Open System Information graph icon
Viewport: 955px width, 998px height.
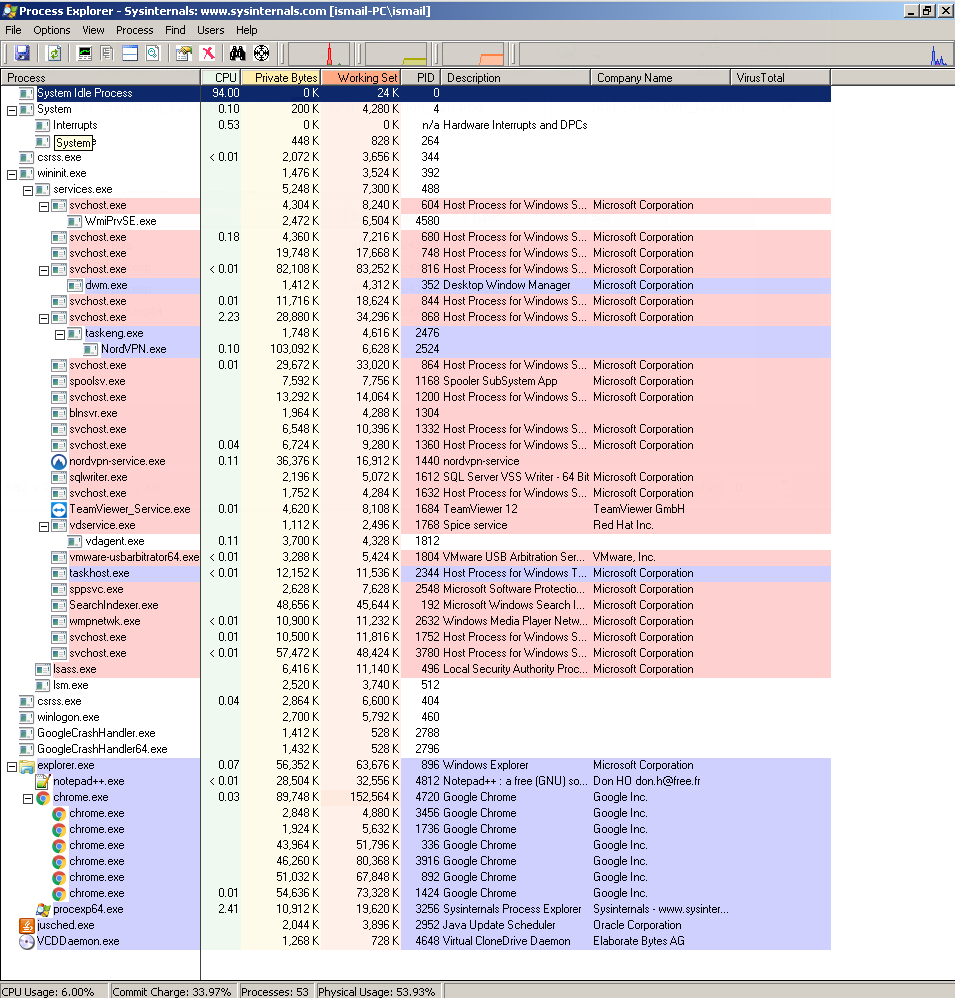(x=84, y=53)
